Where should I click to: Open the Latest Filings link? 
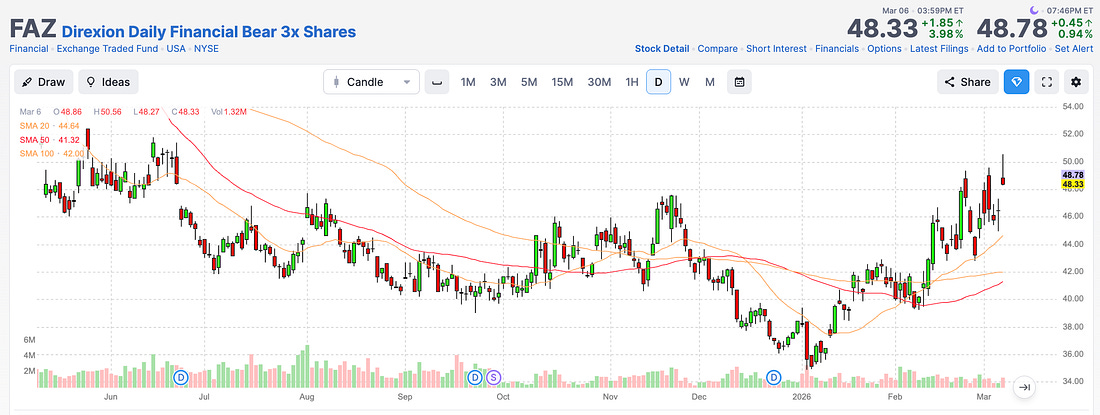coord(939,49)
